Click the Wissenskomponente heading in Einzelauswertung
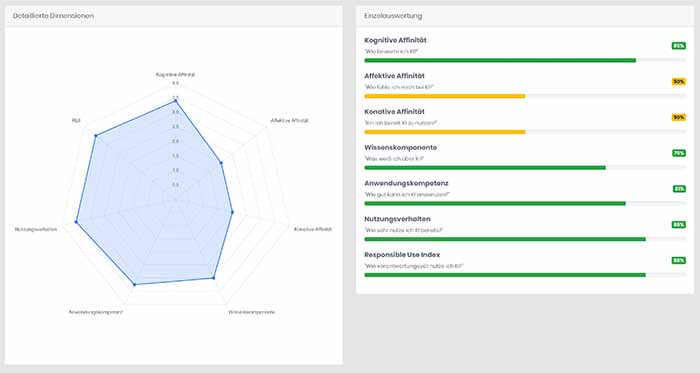 [400, 147]
